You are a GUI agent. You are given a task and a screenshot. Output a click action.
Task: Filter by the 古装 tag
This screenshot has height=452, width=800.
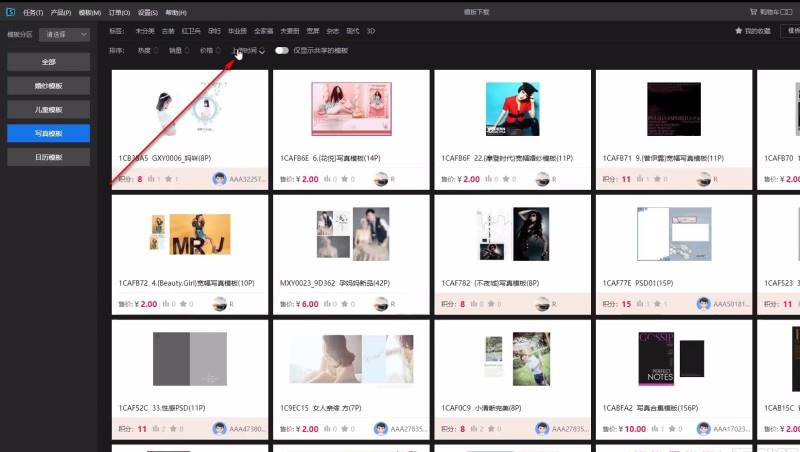point(168,31)
